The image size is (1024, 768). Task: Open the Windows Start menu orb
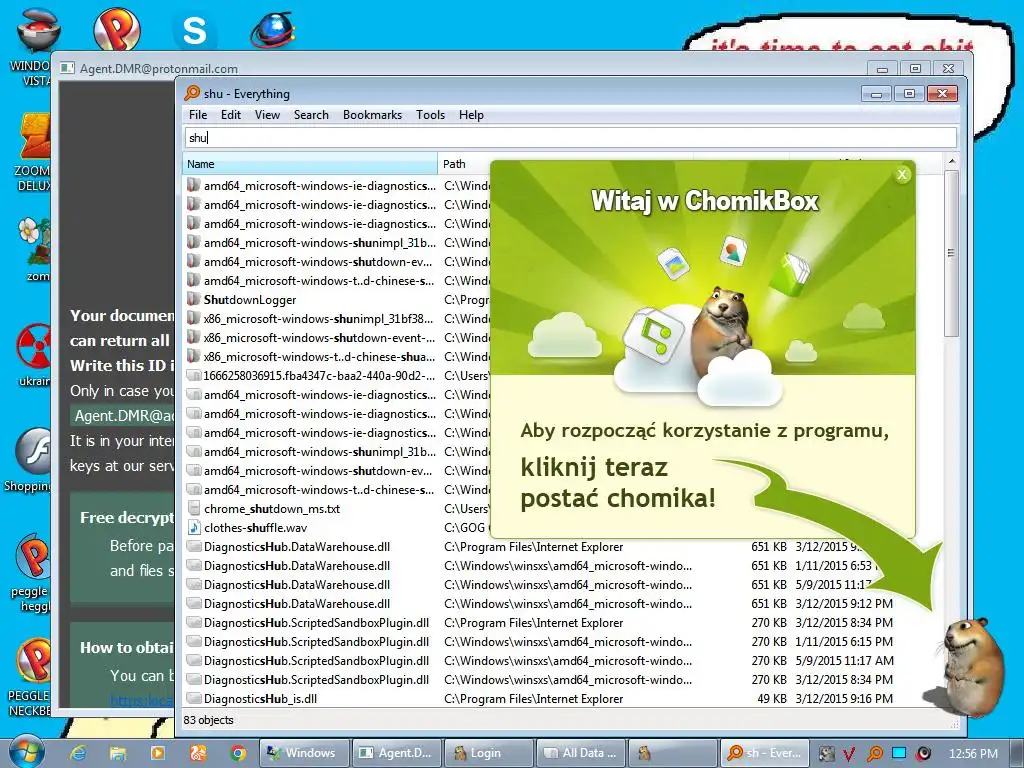(x=27, y=752)
